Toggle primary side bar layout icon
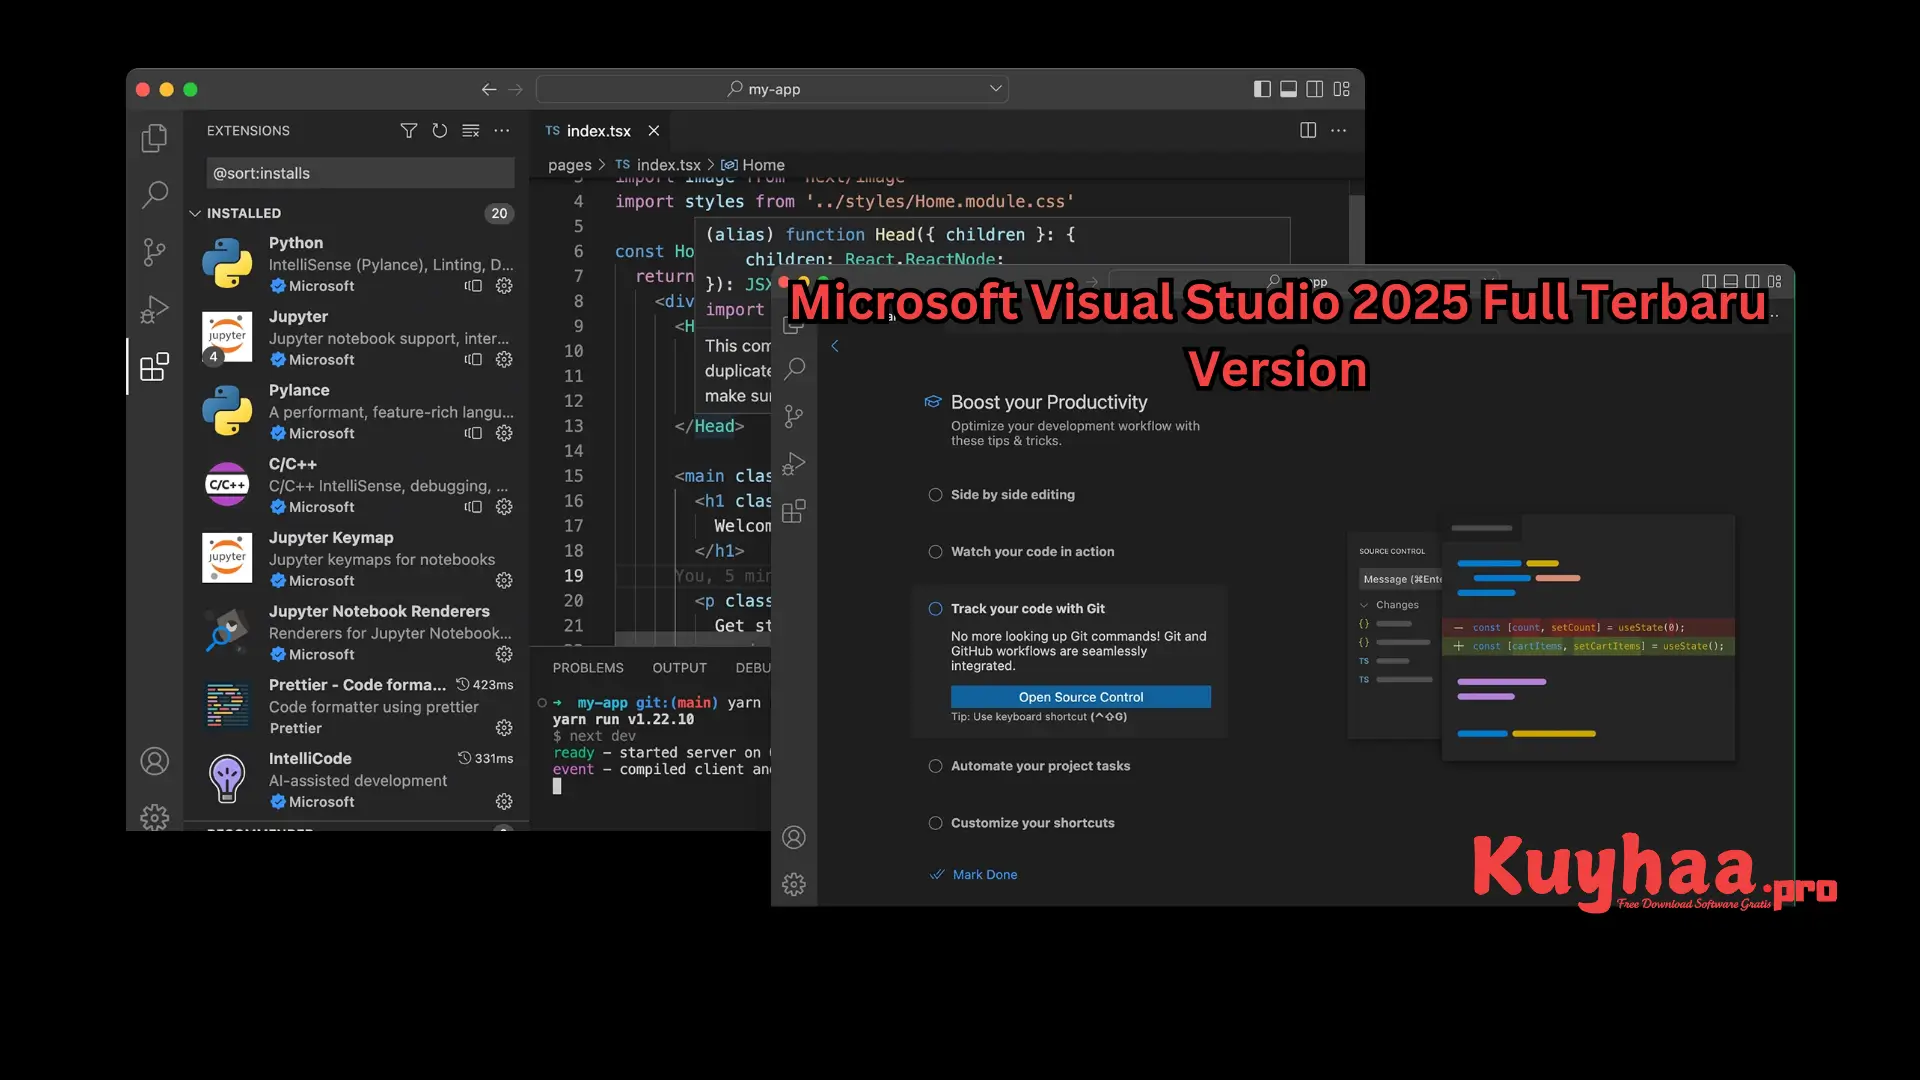The image size is (1920, 1080). (x=1262, y=89)
